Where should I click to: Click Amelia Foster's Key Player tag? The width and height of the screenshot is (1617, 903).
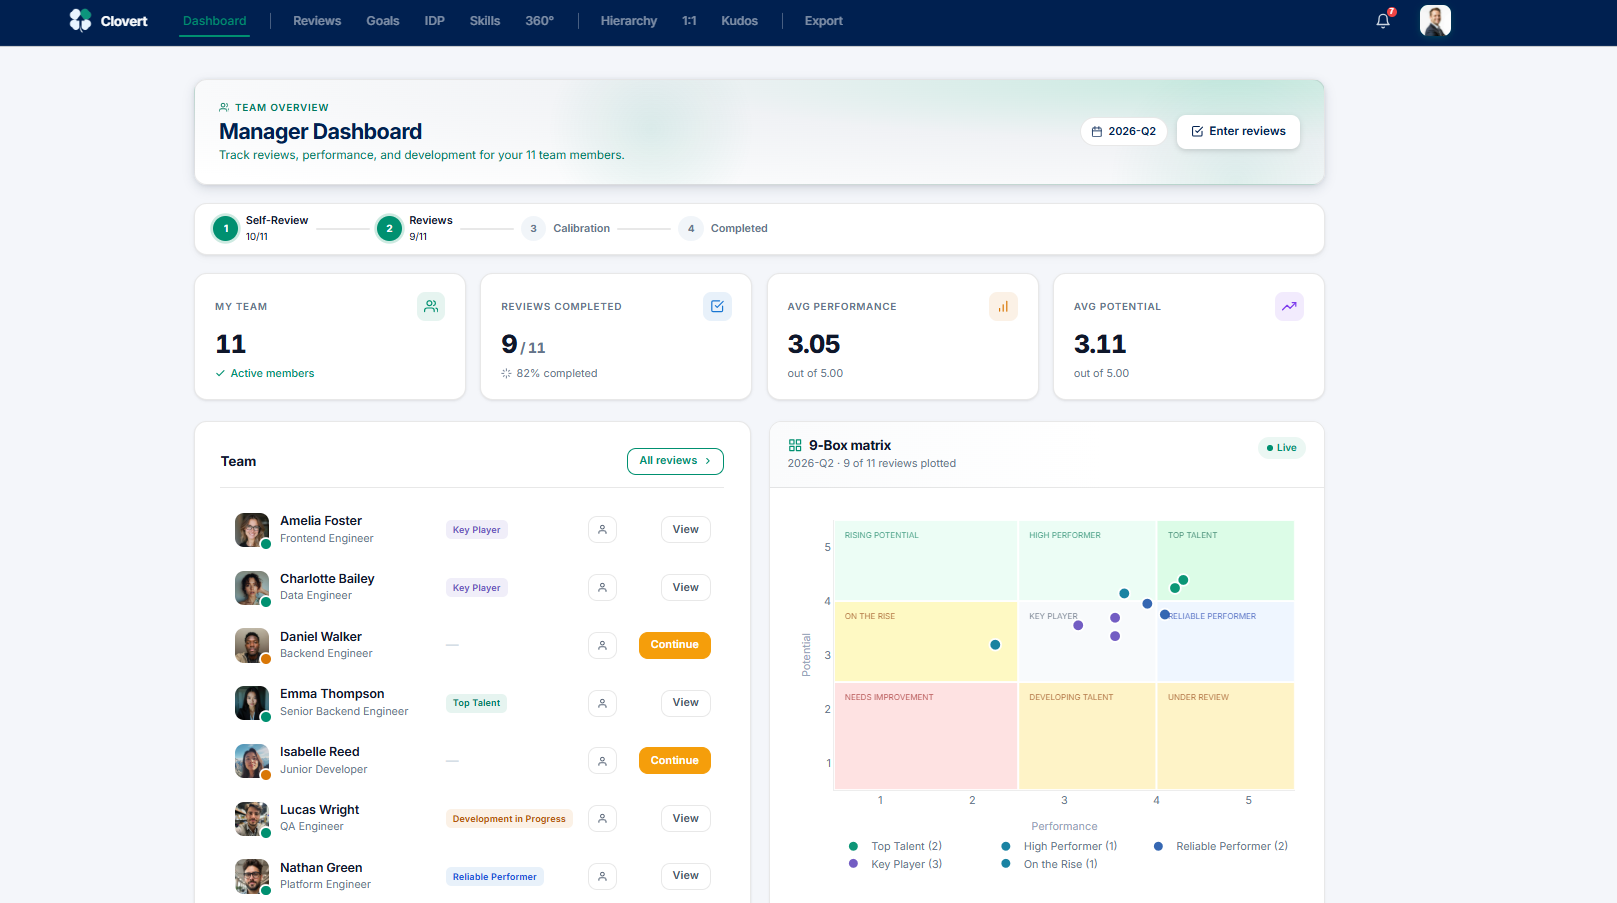point(477,530)
